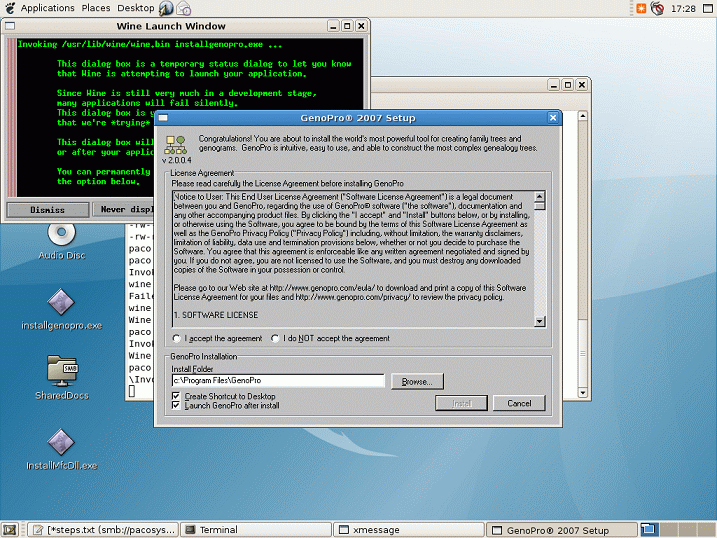Select 'I do NOT accept the agreement' option
The width and height of the screenshot is (717, 538).
pos(276,338)
